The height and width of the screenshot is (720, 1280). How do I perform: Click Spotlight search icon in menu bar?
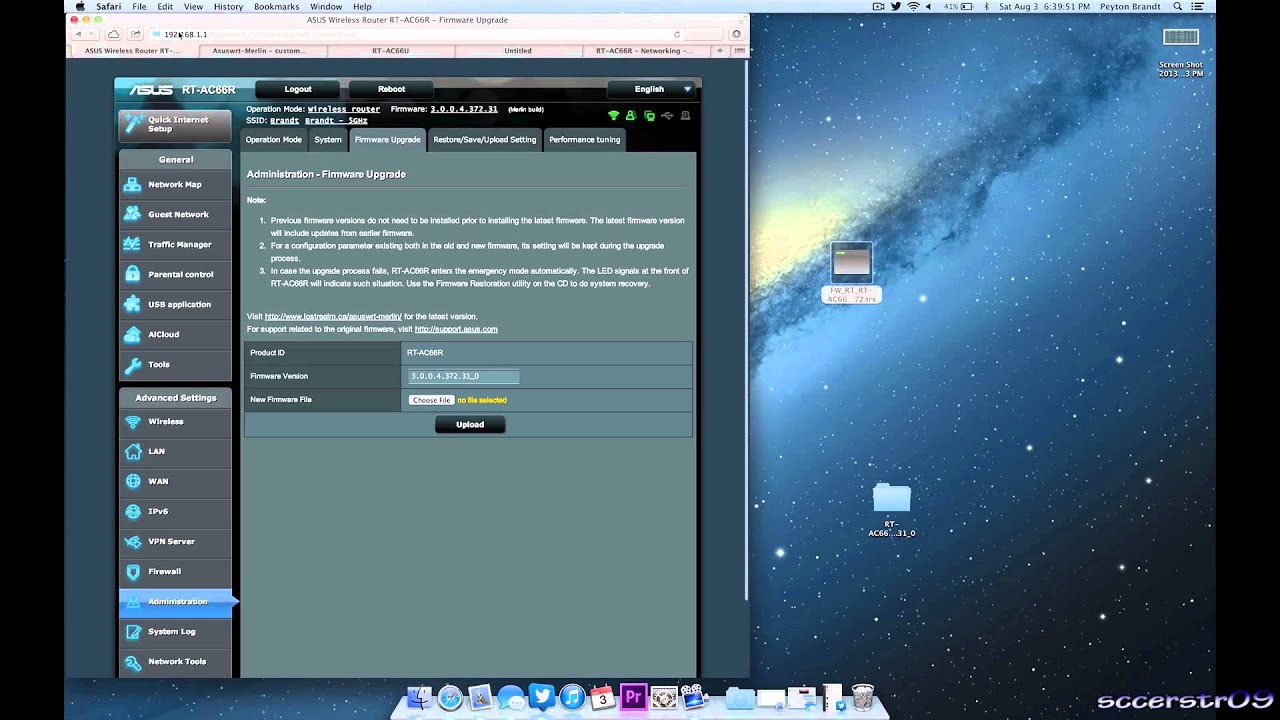[1177, 6]
